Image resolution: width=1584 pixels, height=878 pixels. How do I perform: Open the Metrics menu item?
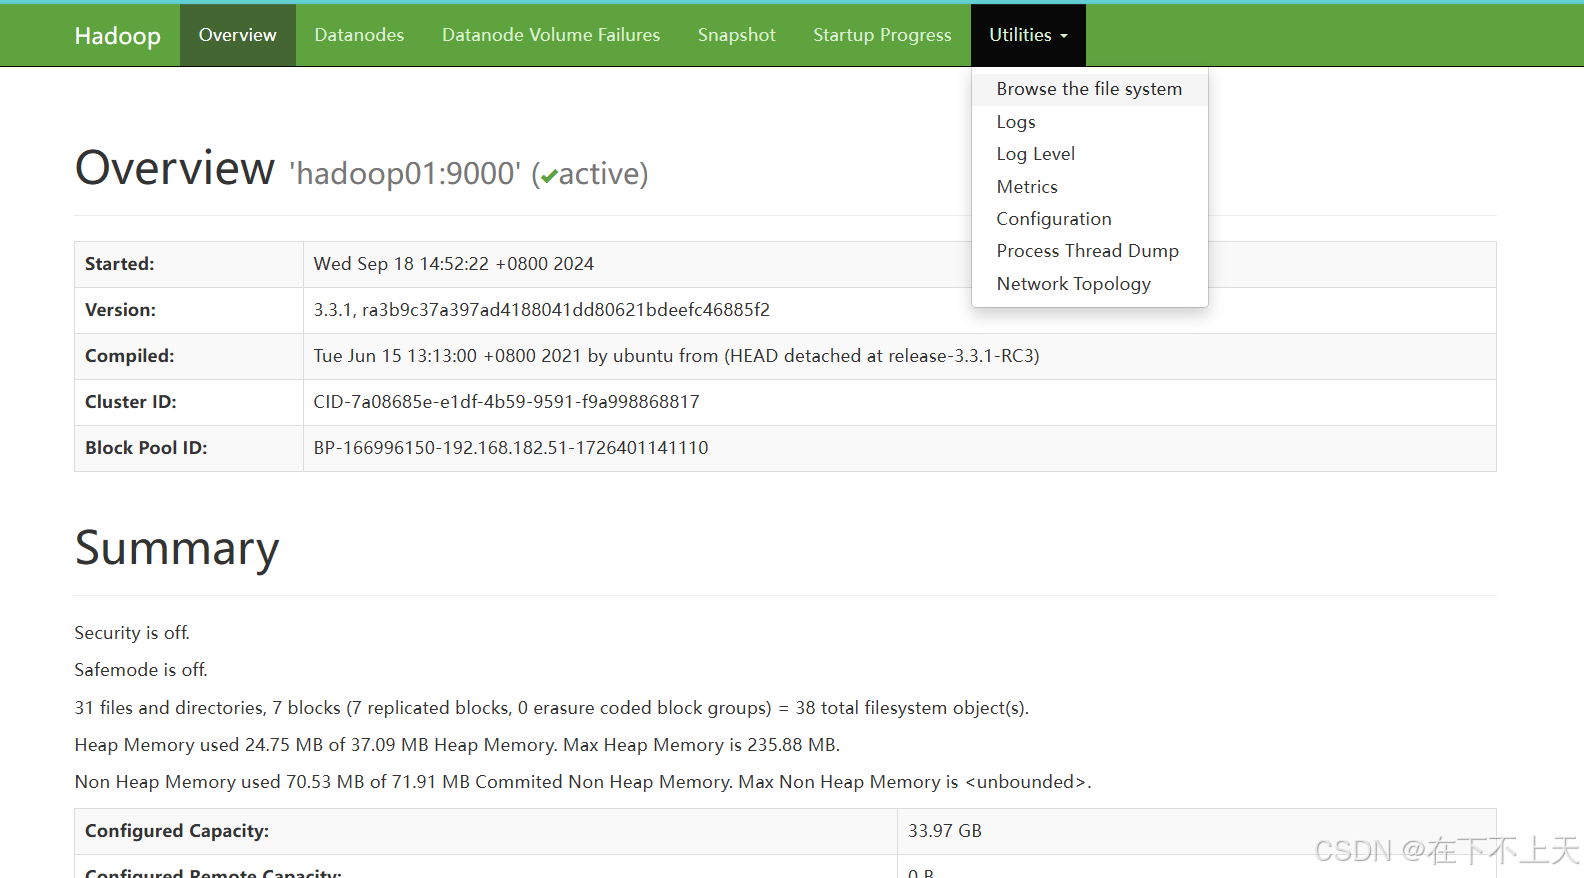pyautogui.click(x=1027, y=187)
